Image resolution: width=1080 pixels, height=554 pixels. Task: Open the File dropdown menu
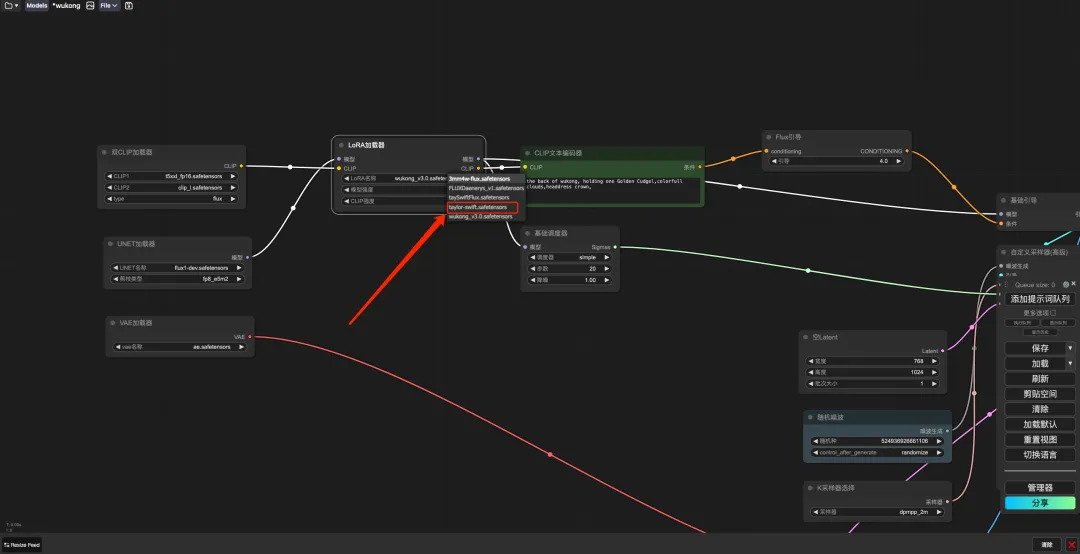pyautogui.click(x=108, y=6)
